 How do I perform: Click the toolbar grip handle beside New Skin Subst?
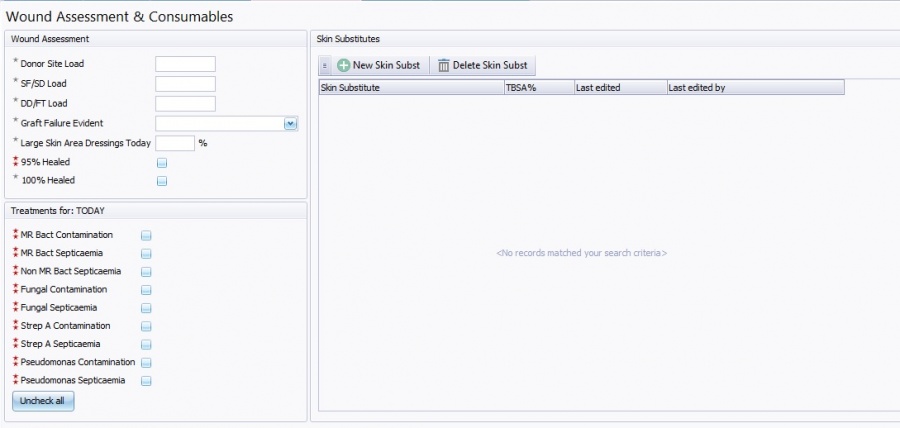(325, 65)
